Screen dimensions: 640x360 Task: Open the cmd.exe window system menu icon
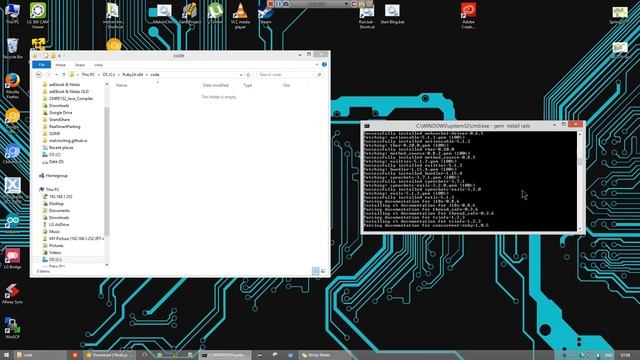367,126
